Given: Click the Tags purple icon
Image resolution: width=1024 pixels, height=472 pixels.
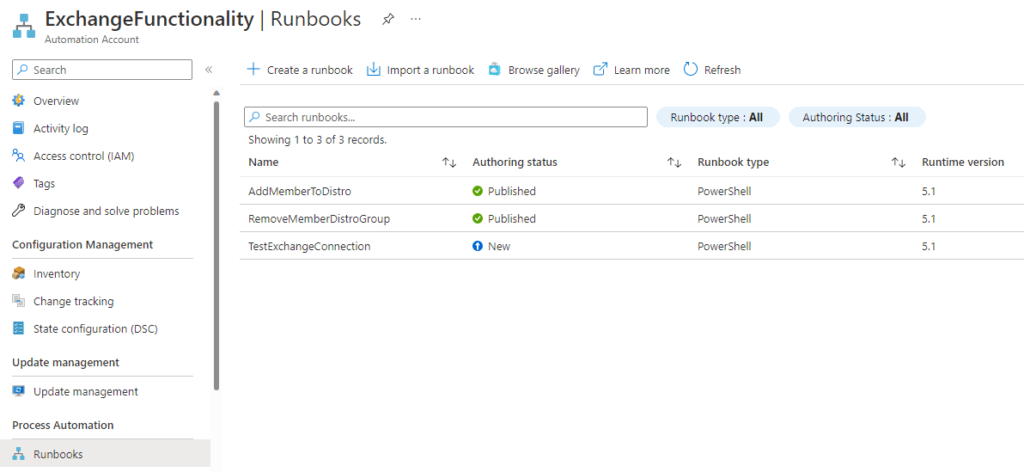Looking at the screenshot, I should (x=19, y=183).
